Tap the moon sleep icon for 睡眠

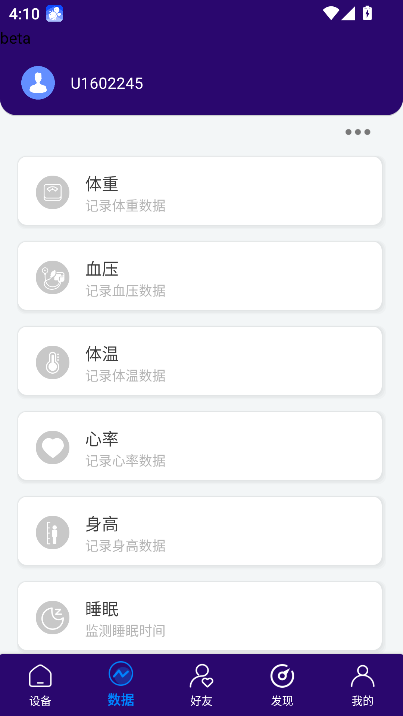[52, 617]
